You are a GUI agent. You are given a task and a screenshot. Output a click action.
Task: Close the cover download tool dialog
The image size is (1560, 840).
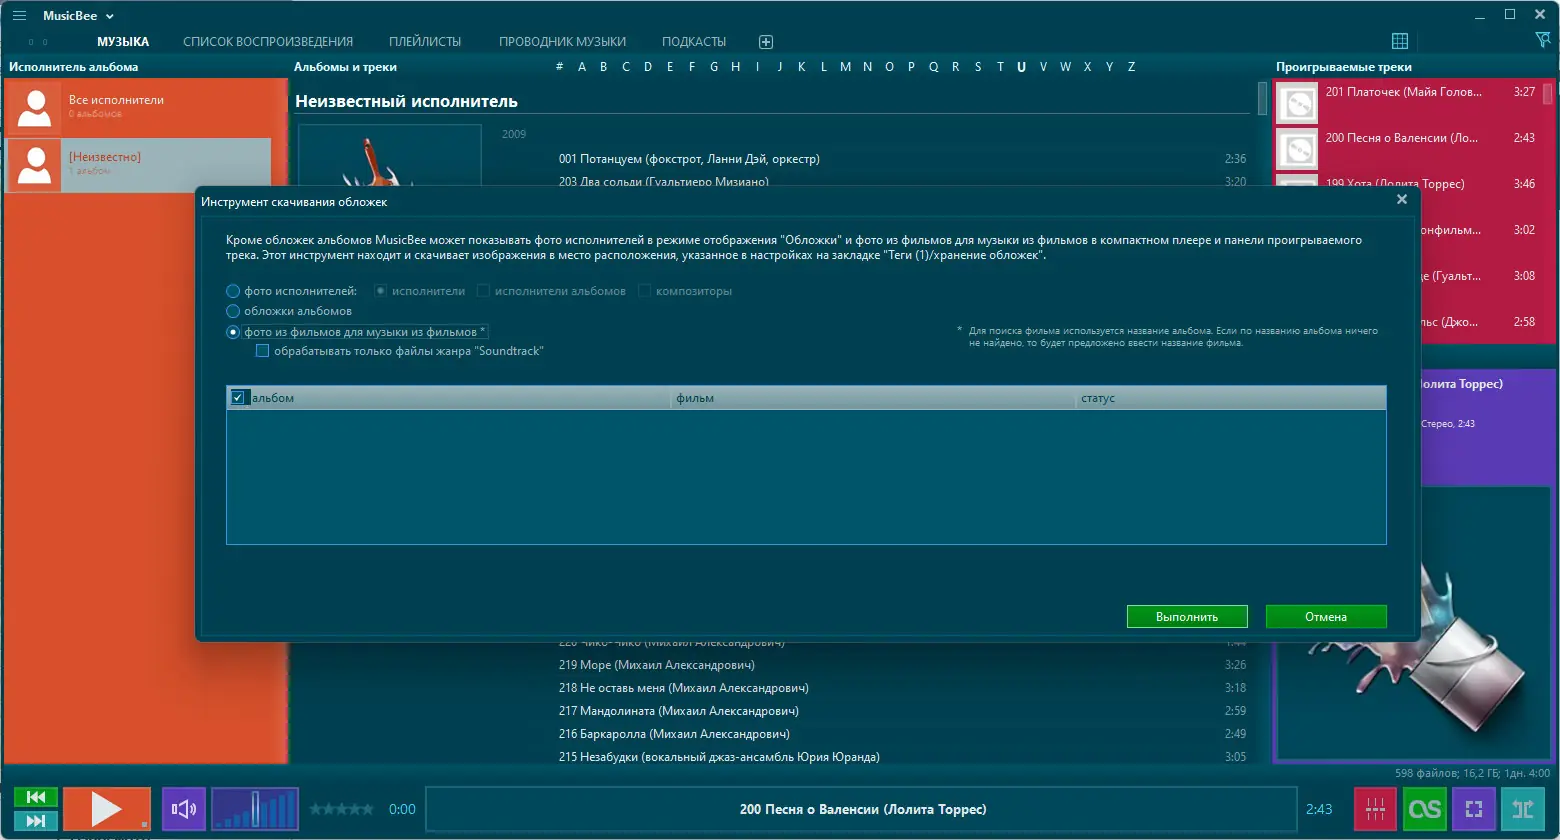(1402, 200)
